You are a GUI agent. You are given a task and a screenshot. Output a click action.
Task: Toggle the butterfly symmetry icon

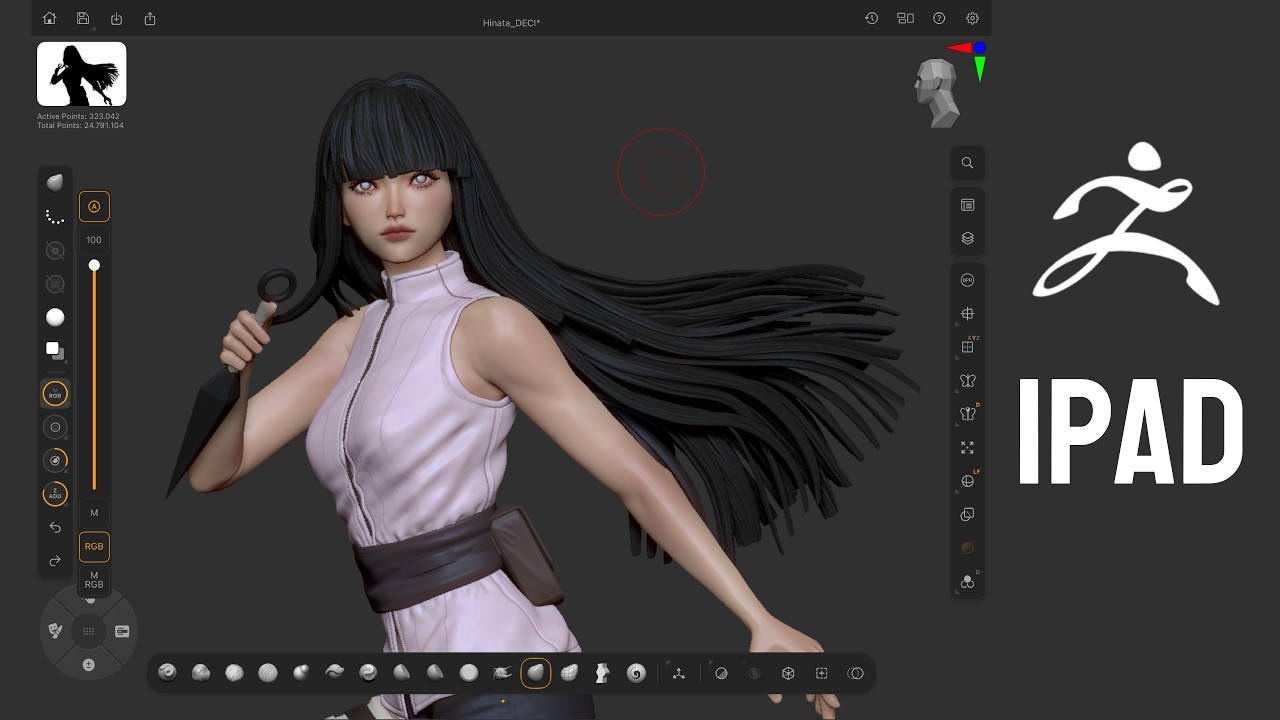(x=967, y=380)
